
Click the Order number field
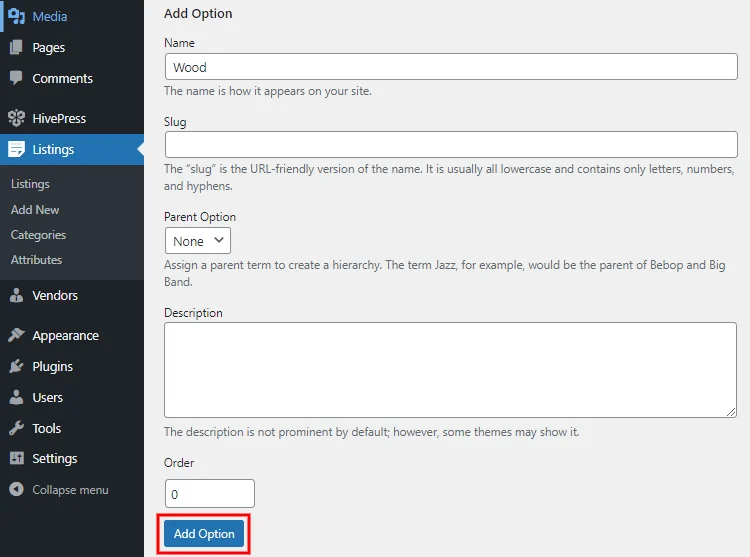[210, 493]
